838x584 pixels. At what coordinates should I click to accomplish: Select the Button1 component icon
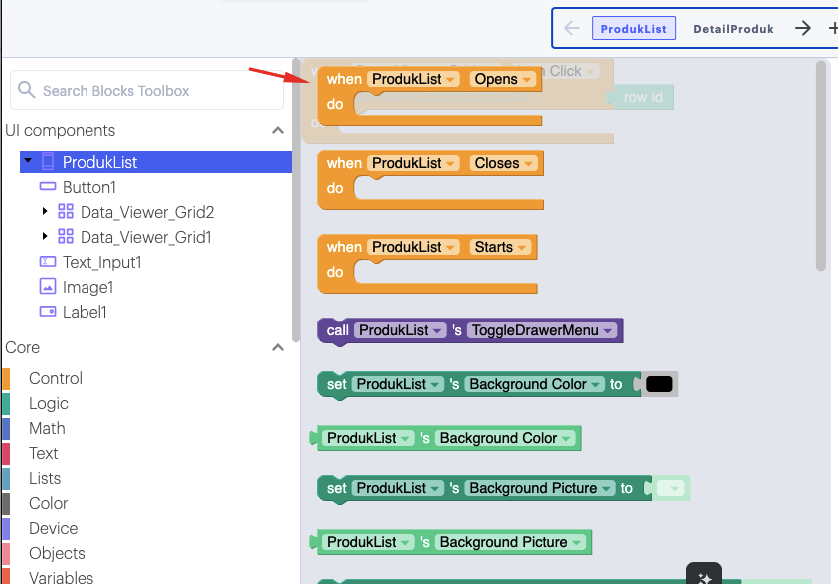point(48,186)
